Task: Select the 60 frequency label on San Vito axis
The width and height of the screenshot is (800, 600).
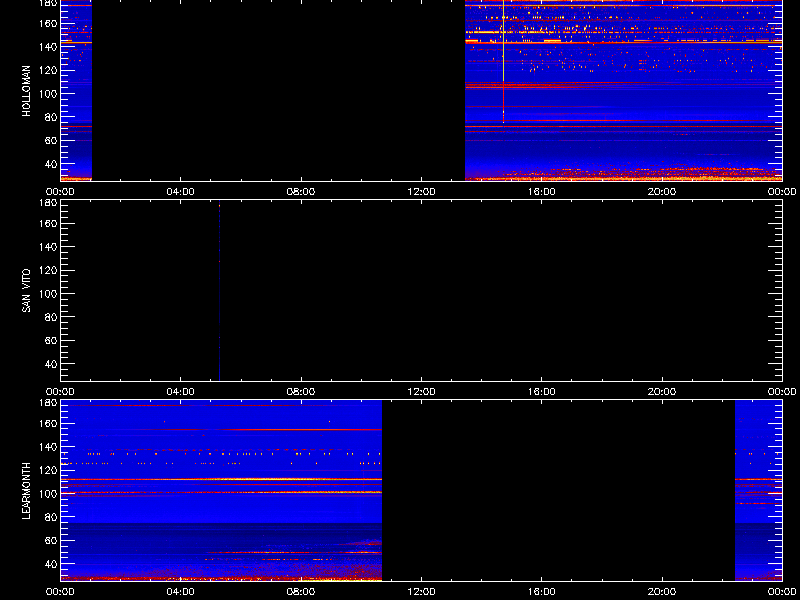Action: (x=51, y=341)
